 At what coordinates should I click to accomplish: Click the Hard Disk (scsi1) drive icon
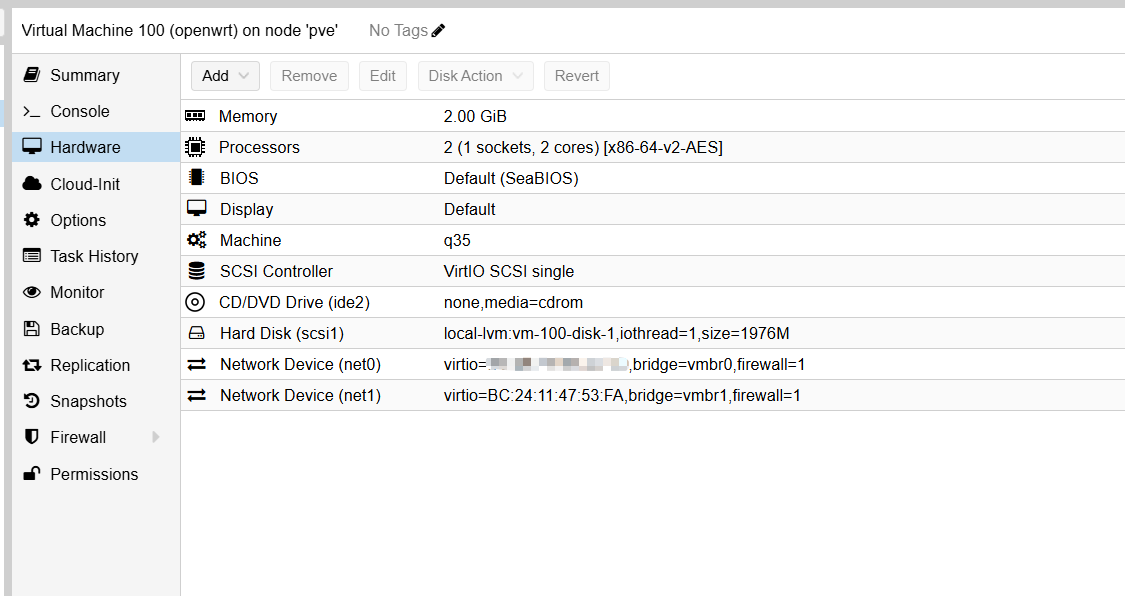pyautogui.click(x=196, y=333)
